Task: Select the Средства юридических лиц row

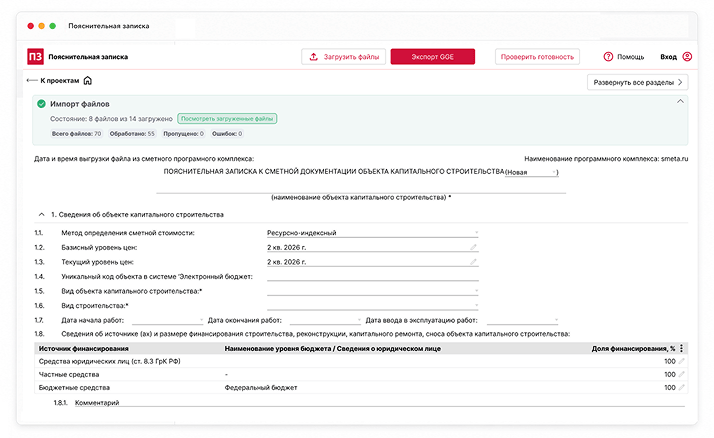Action: tap(361, 361)
